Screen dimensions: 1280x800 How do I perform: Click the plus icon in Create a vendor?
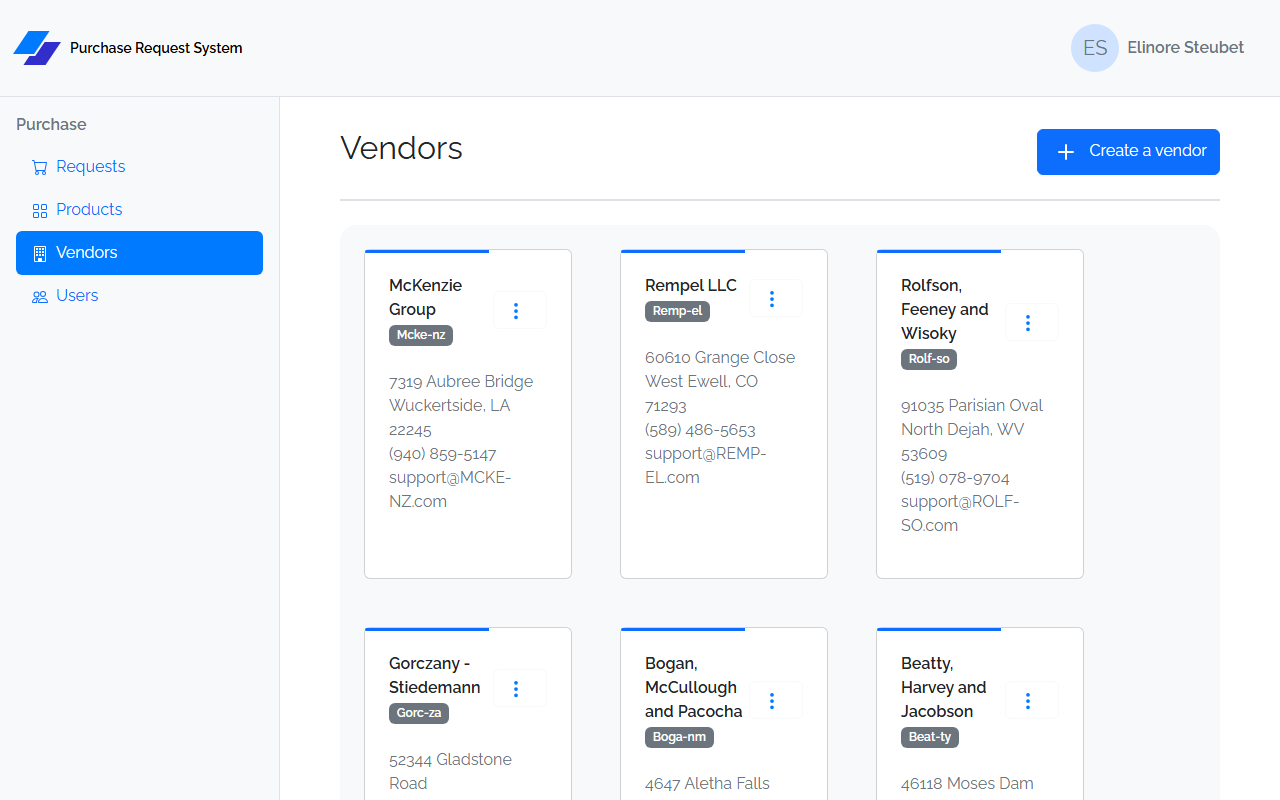[x=1066, y=152]
